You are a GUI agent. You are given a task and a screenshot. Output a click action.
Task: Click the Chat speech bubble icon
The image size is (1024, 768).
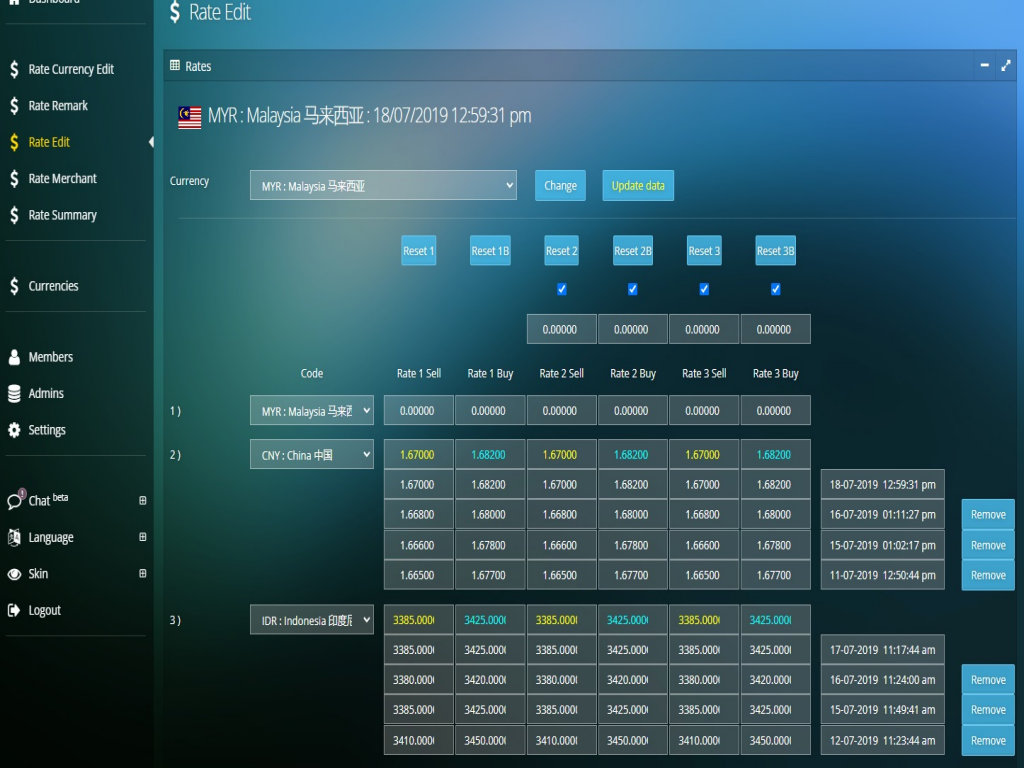pos(14,501)
